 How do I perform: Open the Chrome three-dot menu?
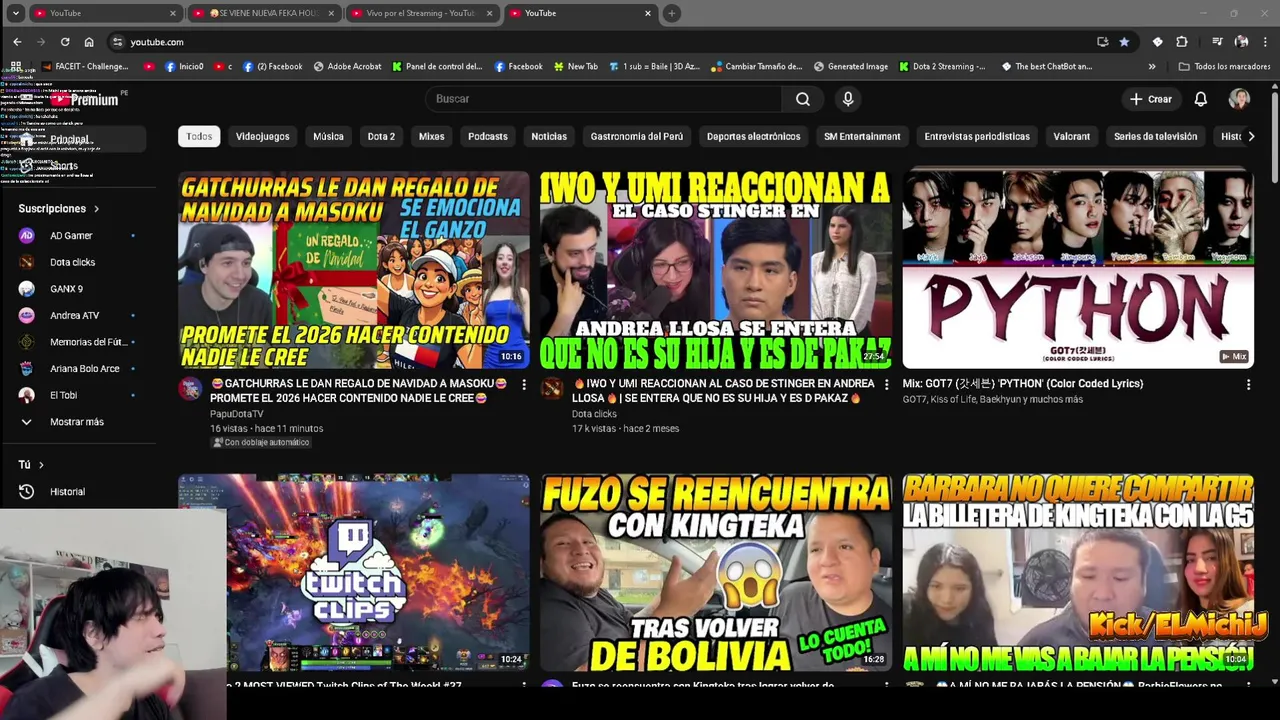(1266, 42)
